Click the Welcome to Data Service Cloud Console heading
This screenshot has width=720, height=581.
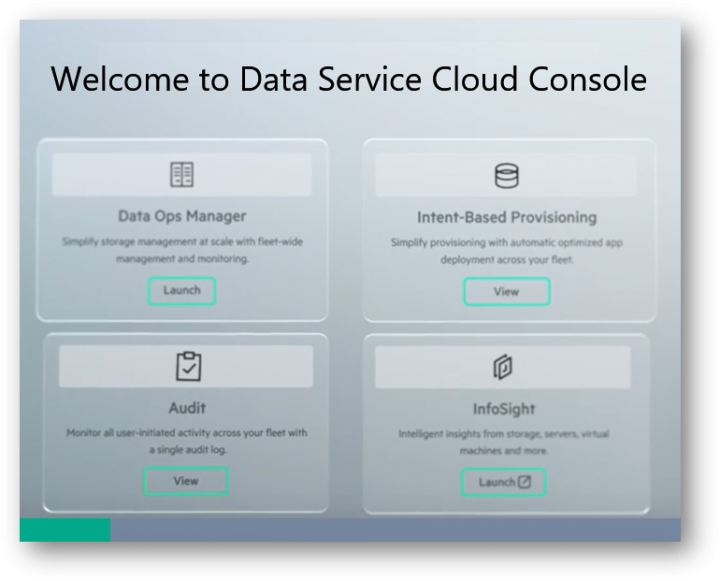349,79
